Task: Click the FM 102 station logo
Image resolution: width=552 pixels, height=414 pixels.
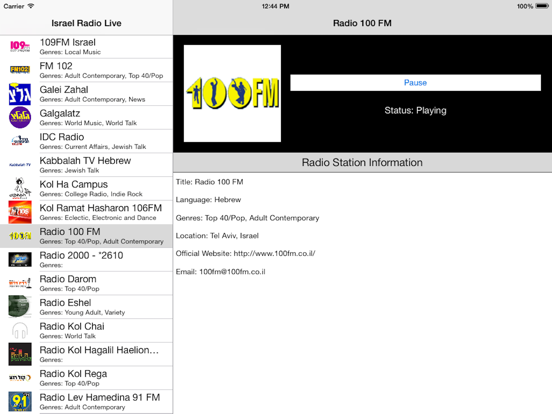Action: 20,70
